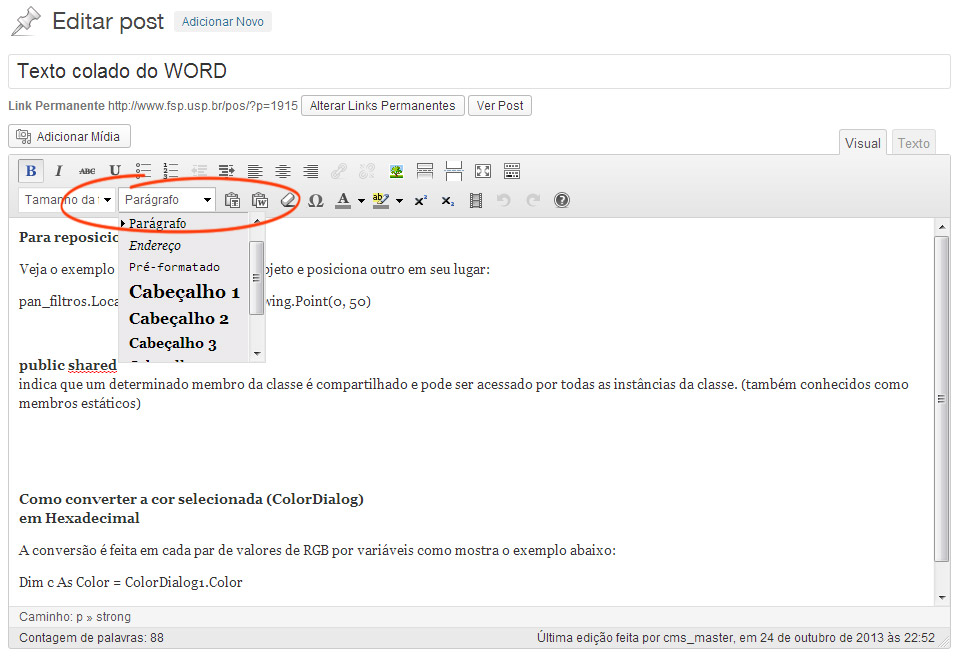Insert a page break
The height and width of the screenshot is (667, 964).
pyautogui.click(x=454, y=171)
